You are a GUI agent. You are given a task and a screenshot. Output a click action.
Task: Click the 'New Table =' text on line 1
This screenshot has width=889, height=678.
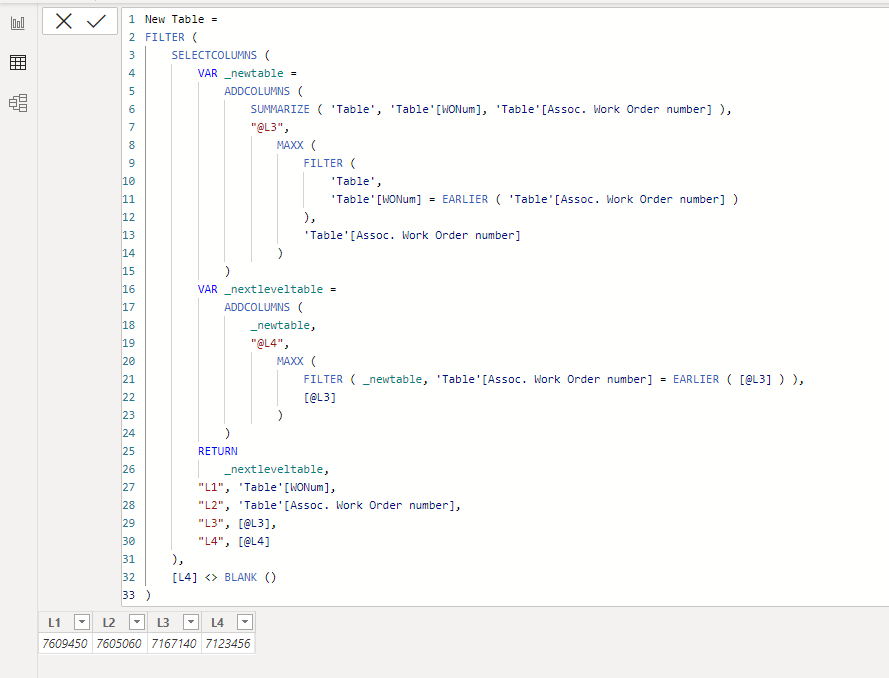181,19
